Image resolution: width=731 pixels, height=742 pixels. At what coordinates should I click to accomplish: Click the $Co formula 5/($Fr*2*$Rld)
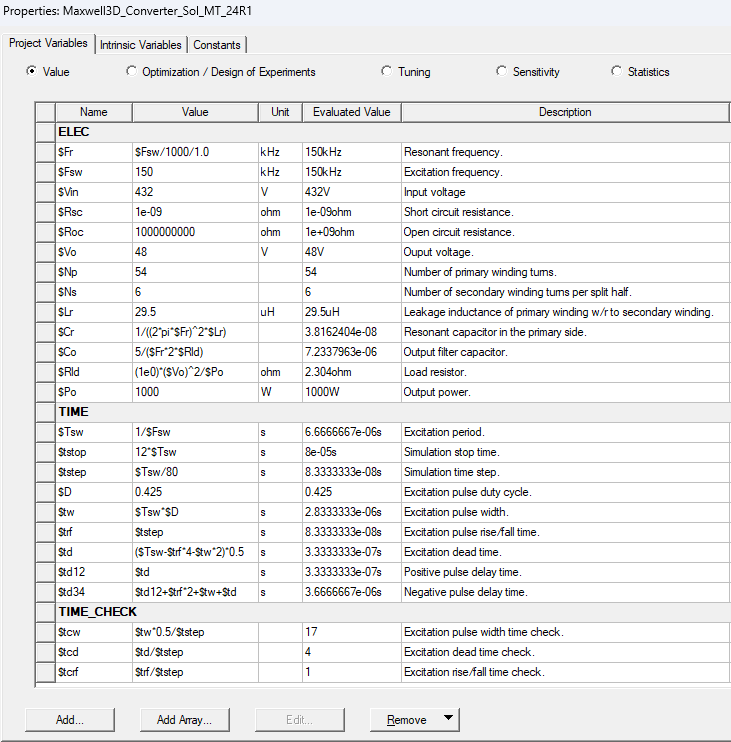click(x=195, y=352)
